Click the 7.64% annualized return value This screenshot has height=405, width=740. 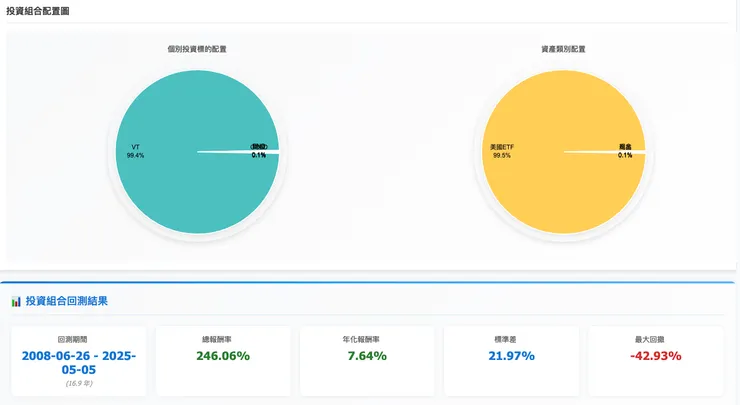(x=367, y=356)
